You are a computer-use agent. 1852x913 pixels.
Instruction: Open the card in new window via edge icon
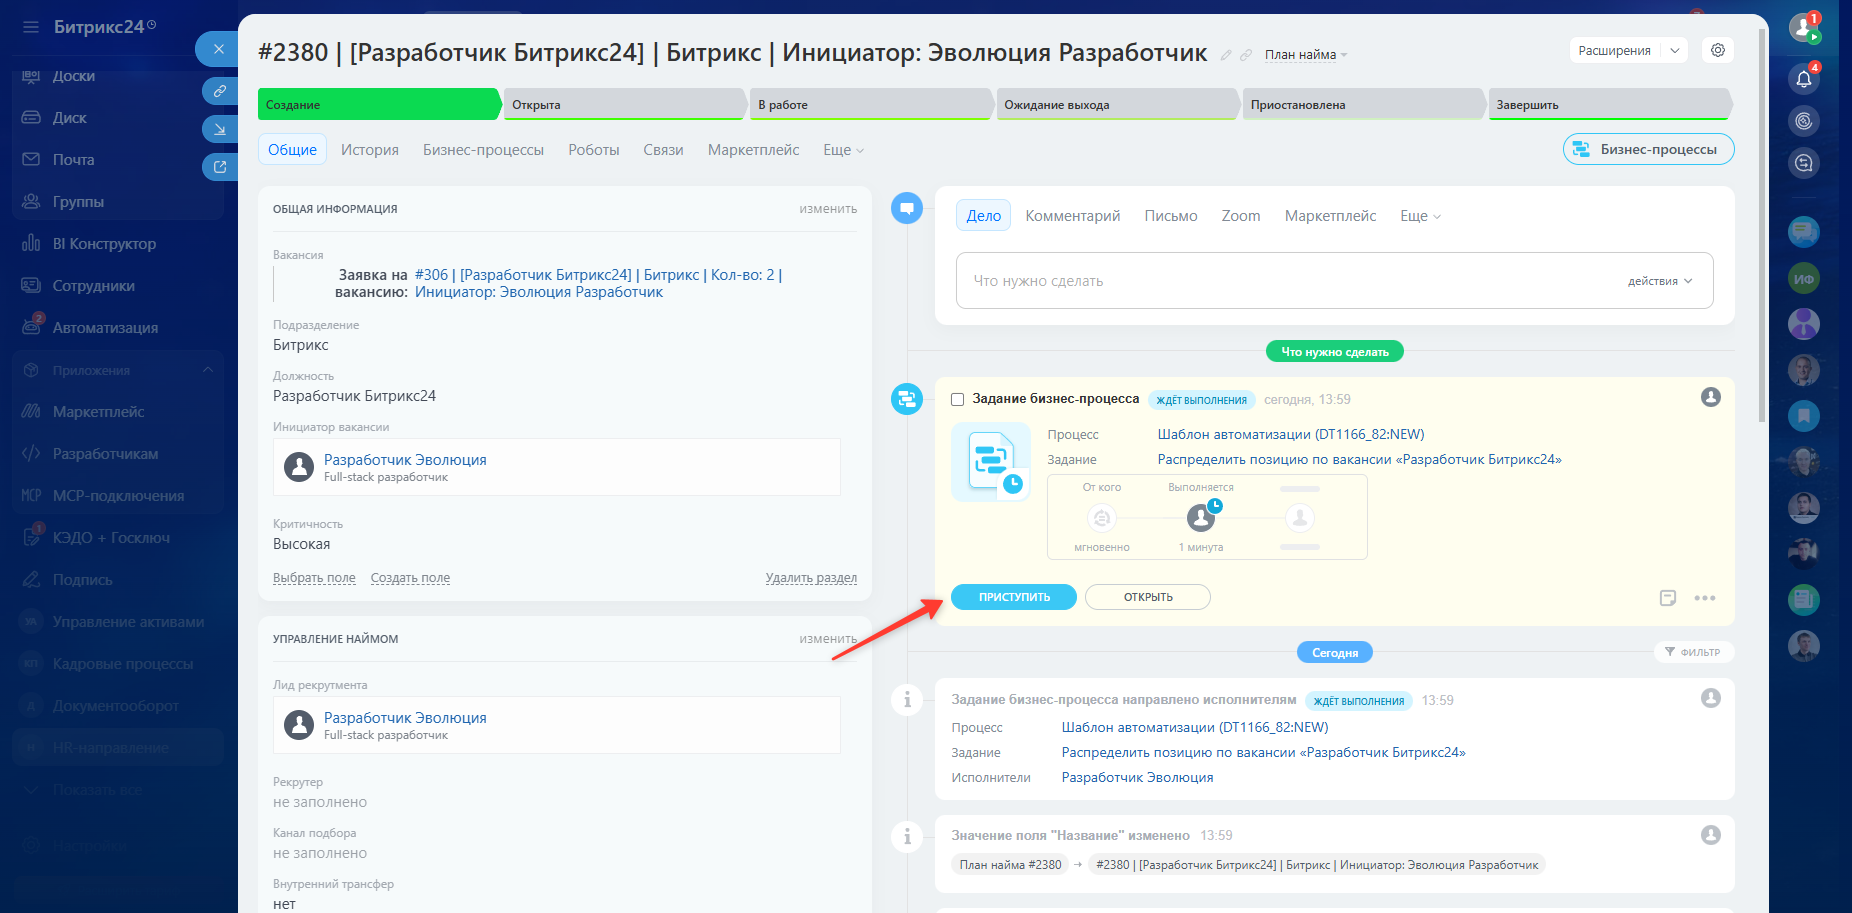(x=220, y=167)
